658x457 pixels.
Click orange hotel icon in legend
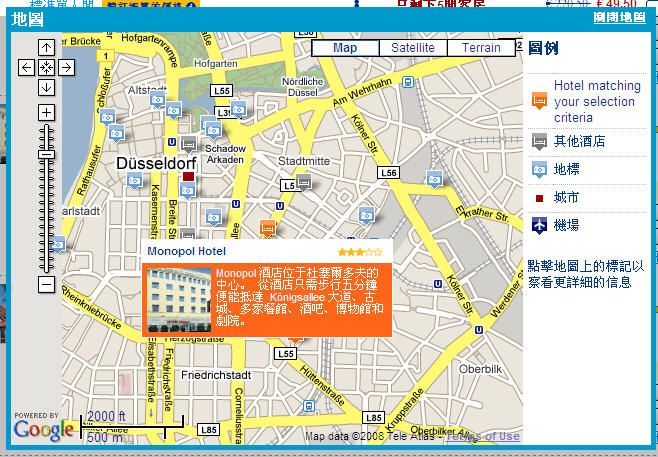(x=539, y=101)
